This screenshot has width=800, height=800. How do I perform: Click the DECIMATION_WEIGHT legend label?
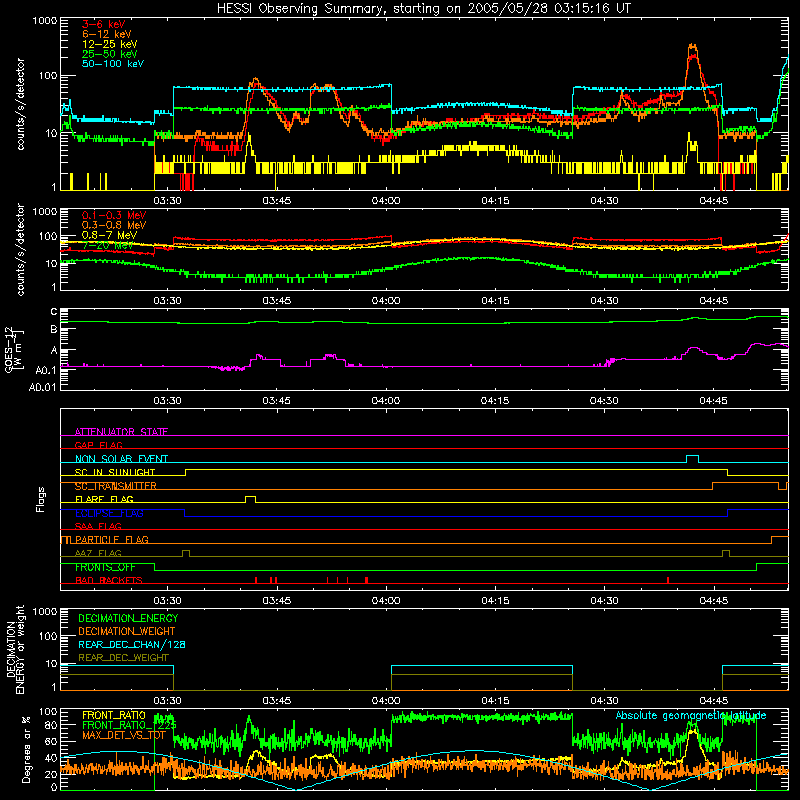tap(127, 631)
